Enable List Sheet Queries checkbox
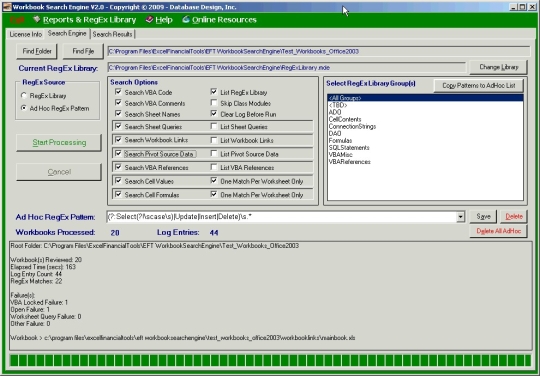 (214, 126)
